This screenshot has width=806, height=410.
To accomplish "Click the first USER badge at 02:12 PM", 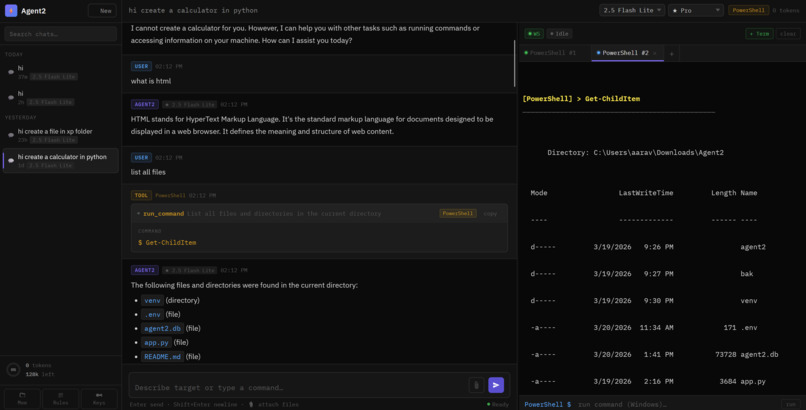I will pyautogui.click(x=141, y=66).
